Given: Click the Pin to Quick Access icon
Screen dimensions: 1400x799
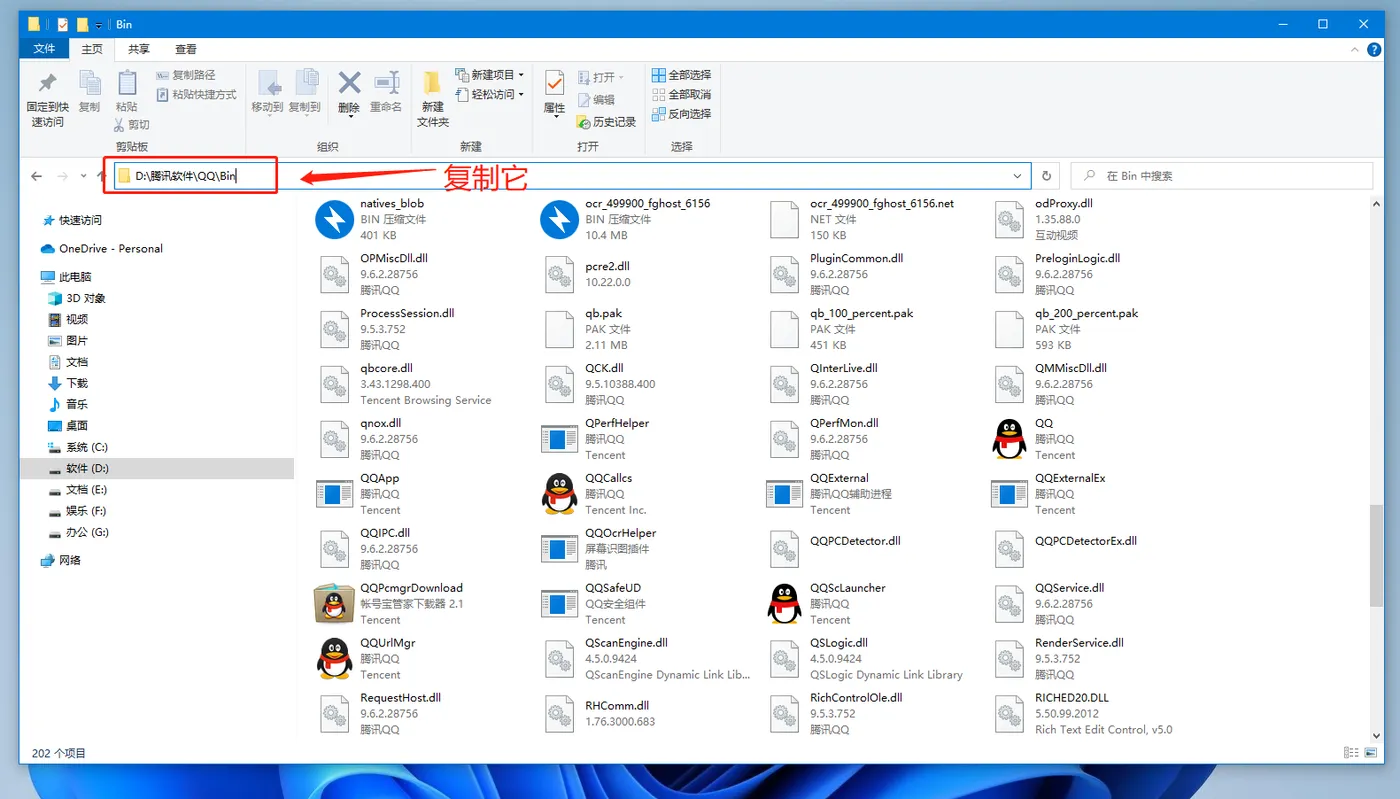Looking at the screenshot, I should 47,84.
